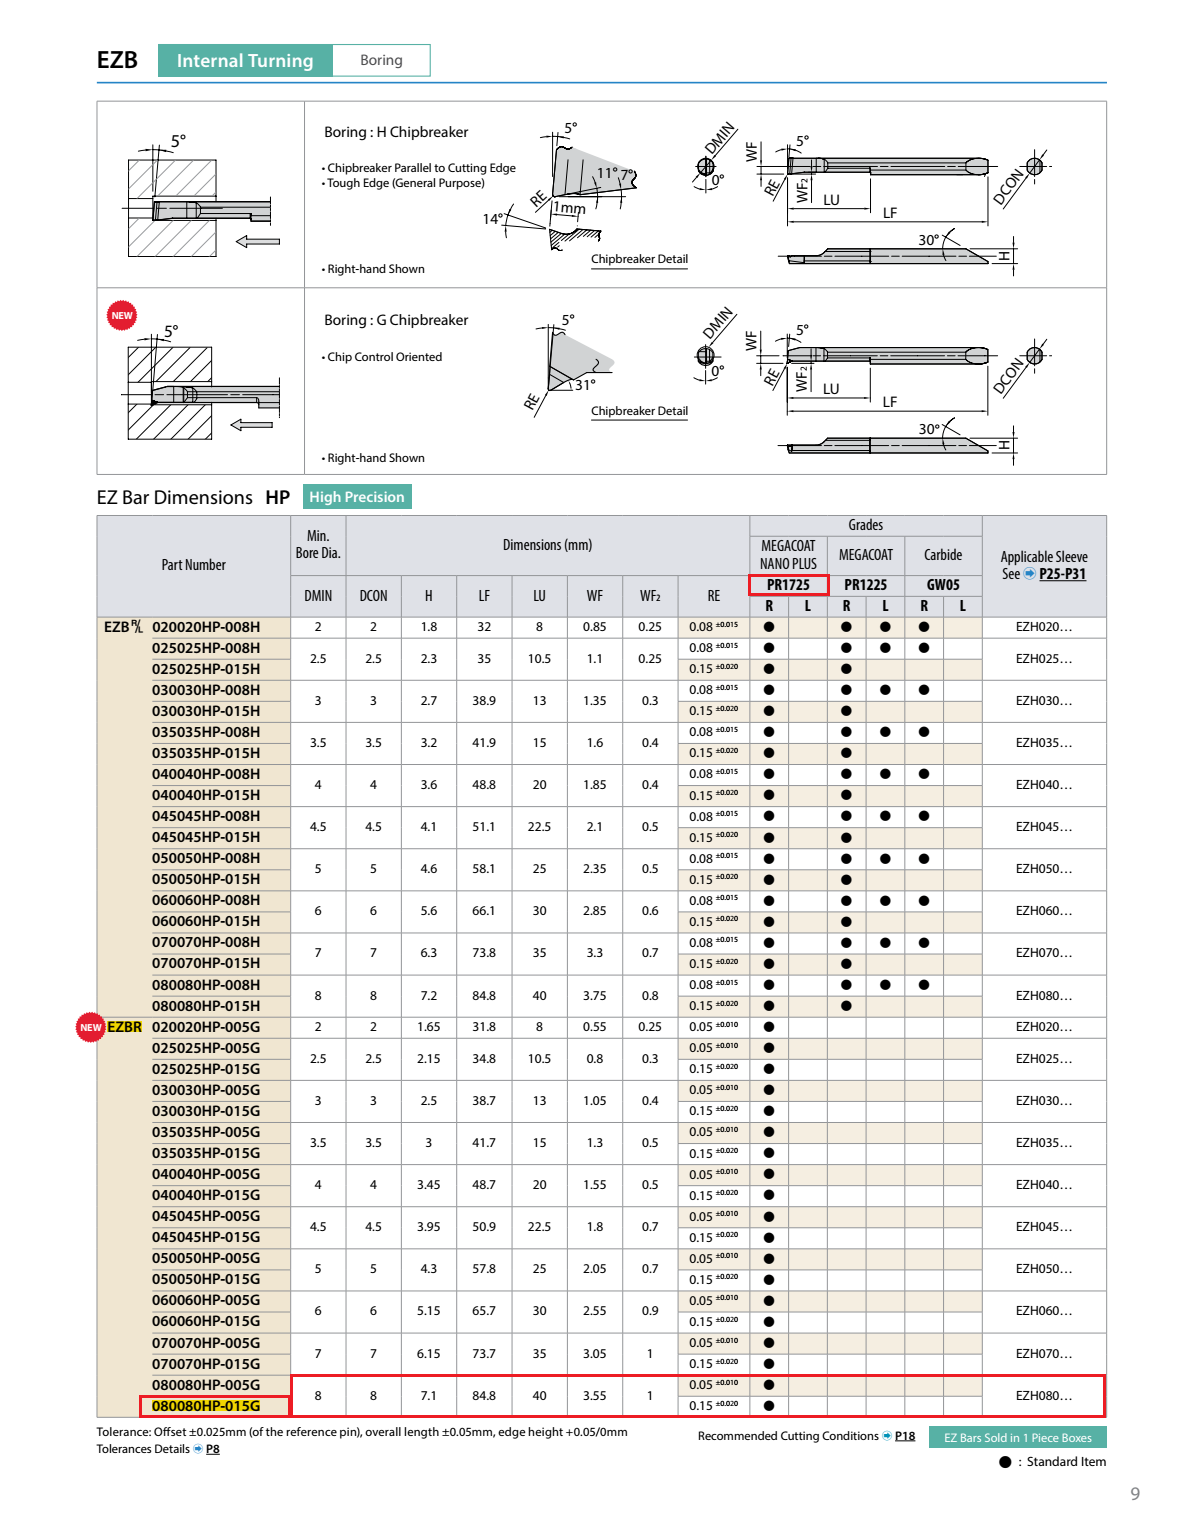The image size is (1177, 1523).
Task: Click the RE column header
Action: (714, 596)
